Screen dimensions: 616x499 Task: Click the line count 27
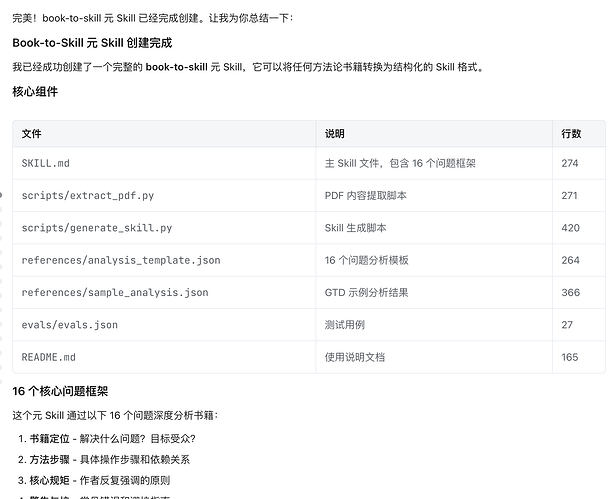tap(567, 325)
